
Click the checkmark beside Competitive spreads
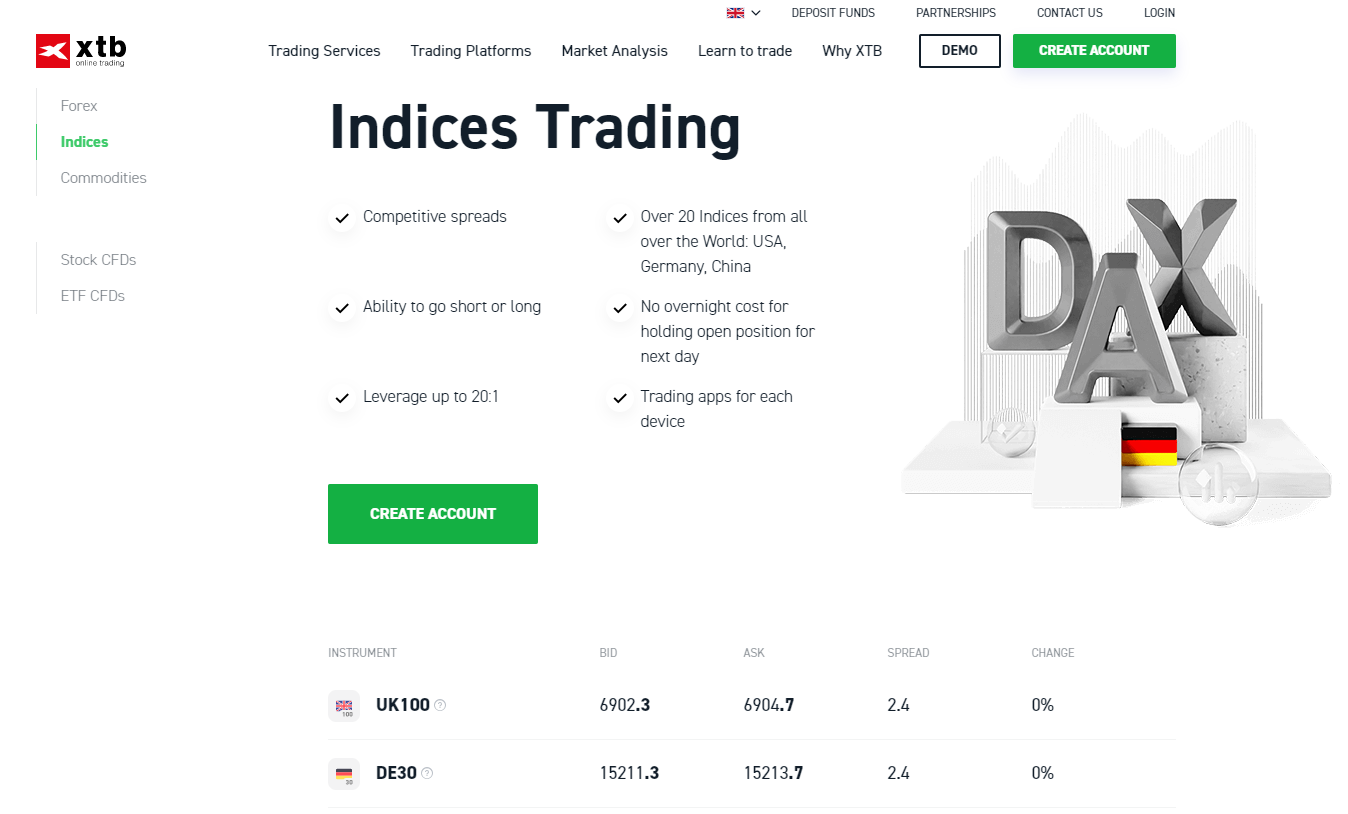coord(342,217)
